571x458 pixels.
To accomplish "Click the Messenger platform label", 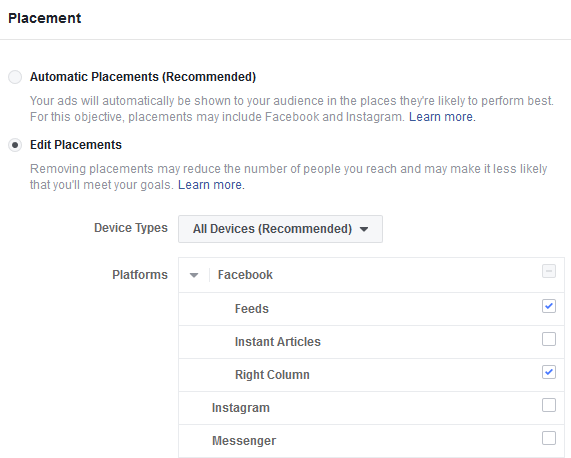I will [244, 441].
